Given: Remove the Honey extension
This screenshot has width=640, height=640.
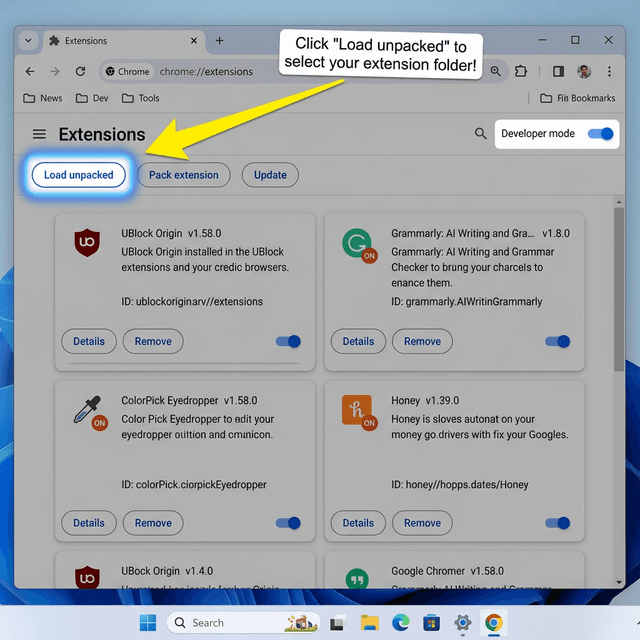Looking at the screenshot, I should pos(422,523).
